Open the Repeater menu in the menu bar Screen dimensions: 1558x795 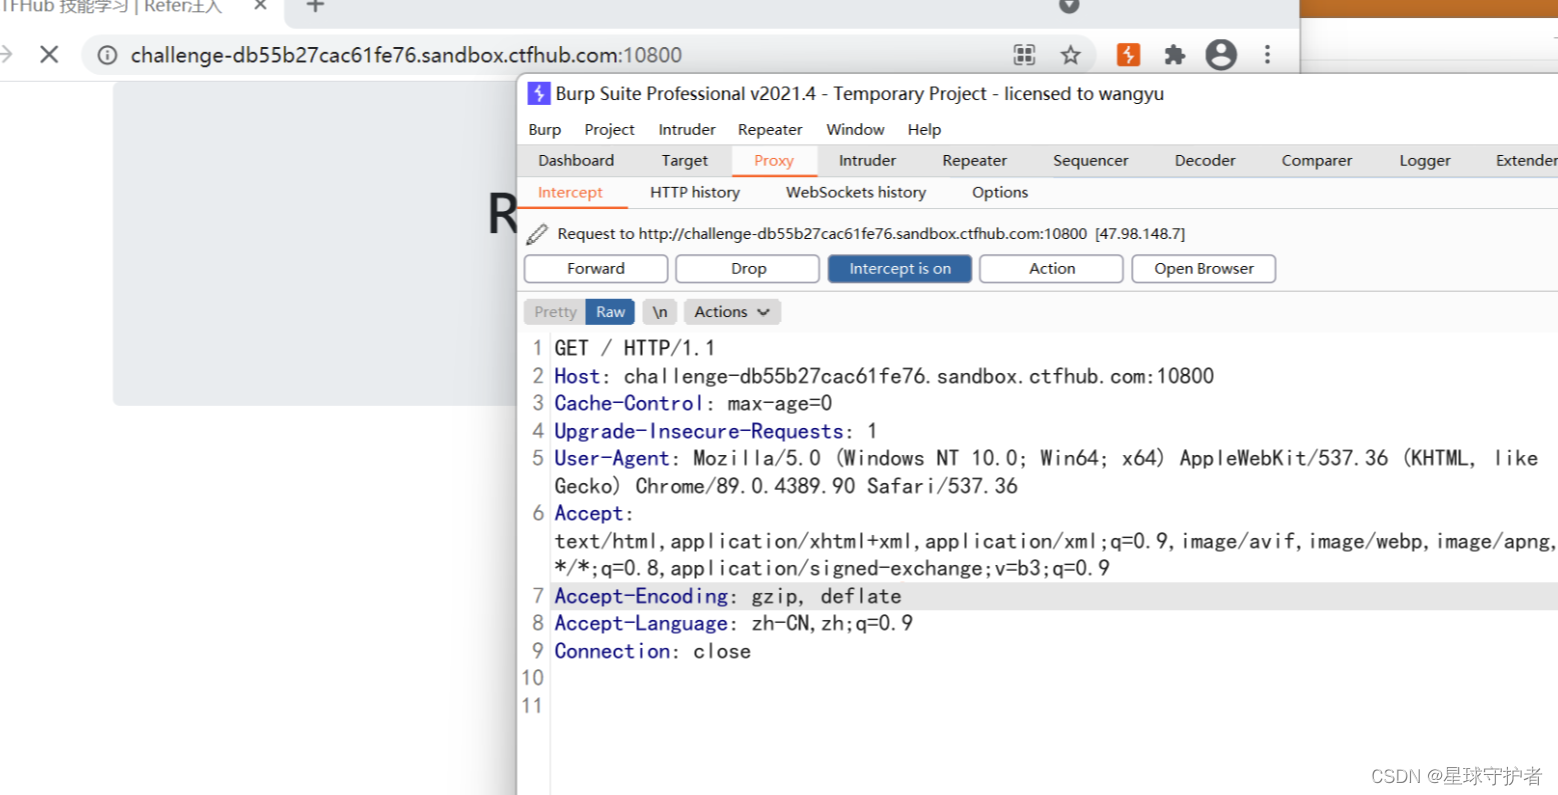pos(769,129)
